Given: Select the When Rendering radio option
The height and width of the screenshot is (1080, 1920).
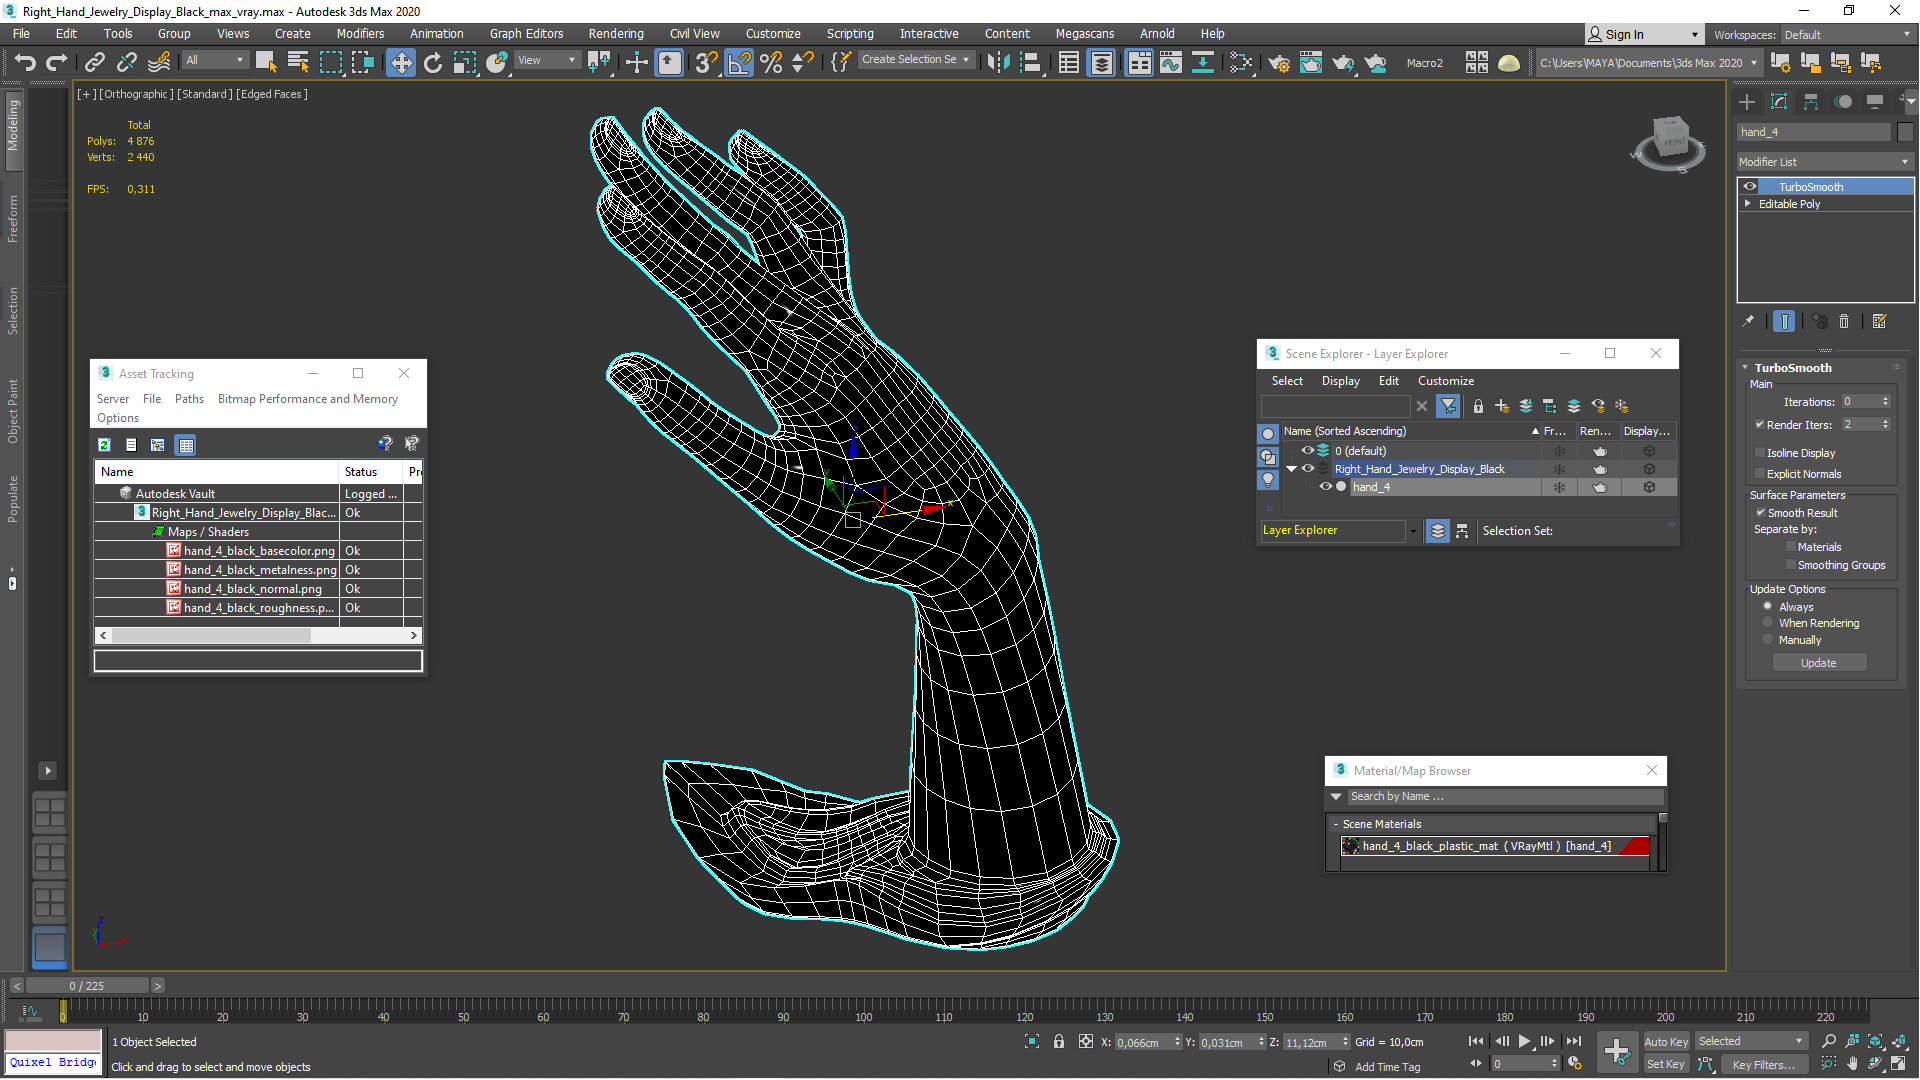Looking at the screenshot, I should 1768,623.
